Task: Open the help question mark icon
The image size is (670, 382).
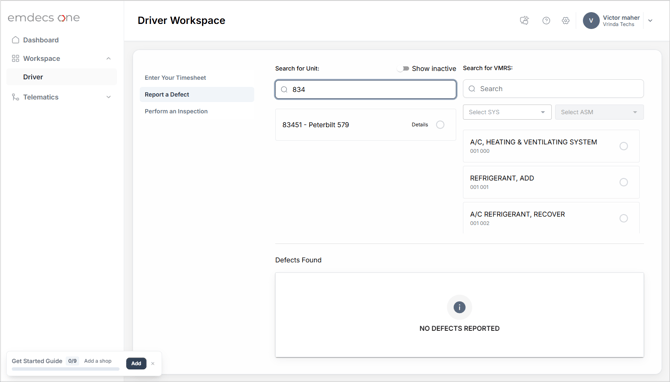Action: click(546, 20)
